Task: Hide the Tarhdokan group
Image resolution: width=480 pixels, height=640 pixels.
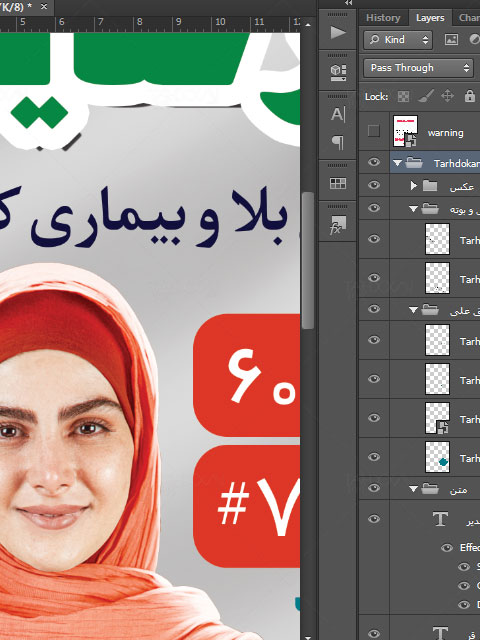Action: [x=373, y=162]
